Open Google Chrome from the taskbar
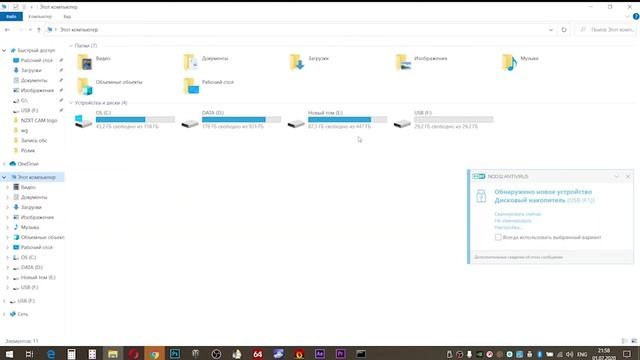Viewport: 640px width, 360px height. click(154, 354)
